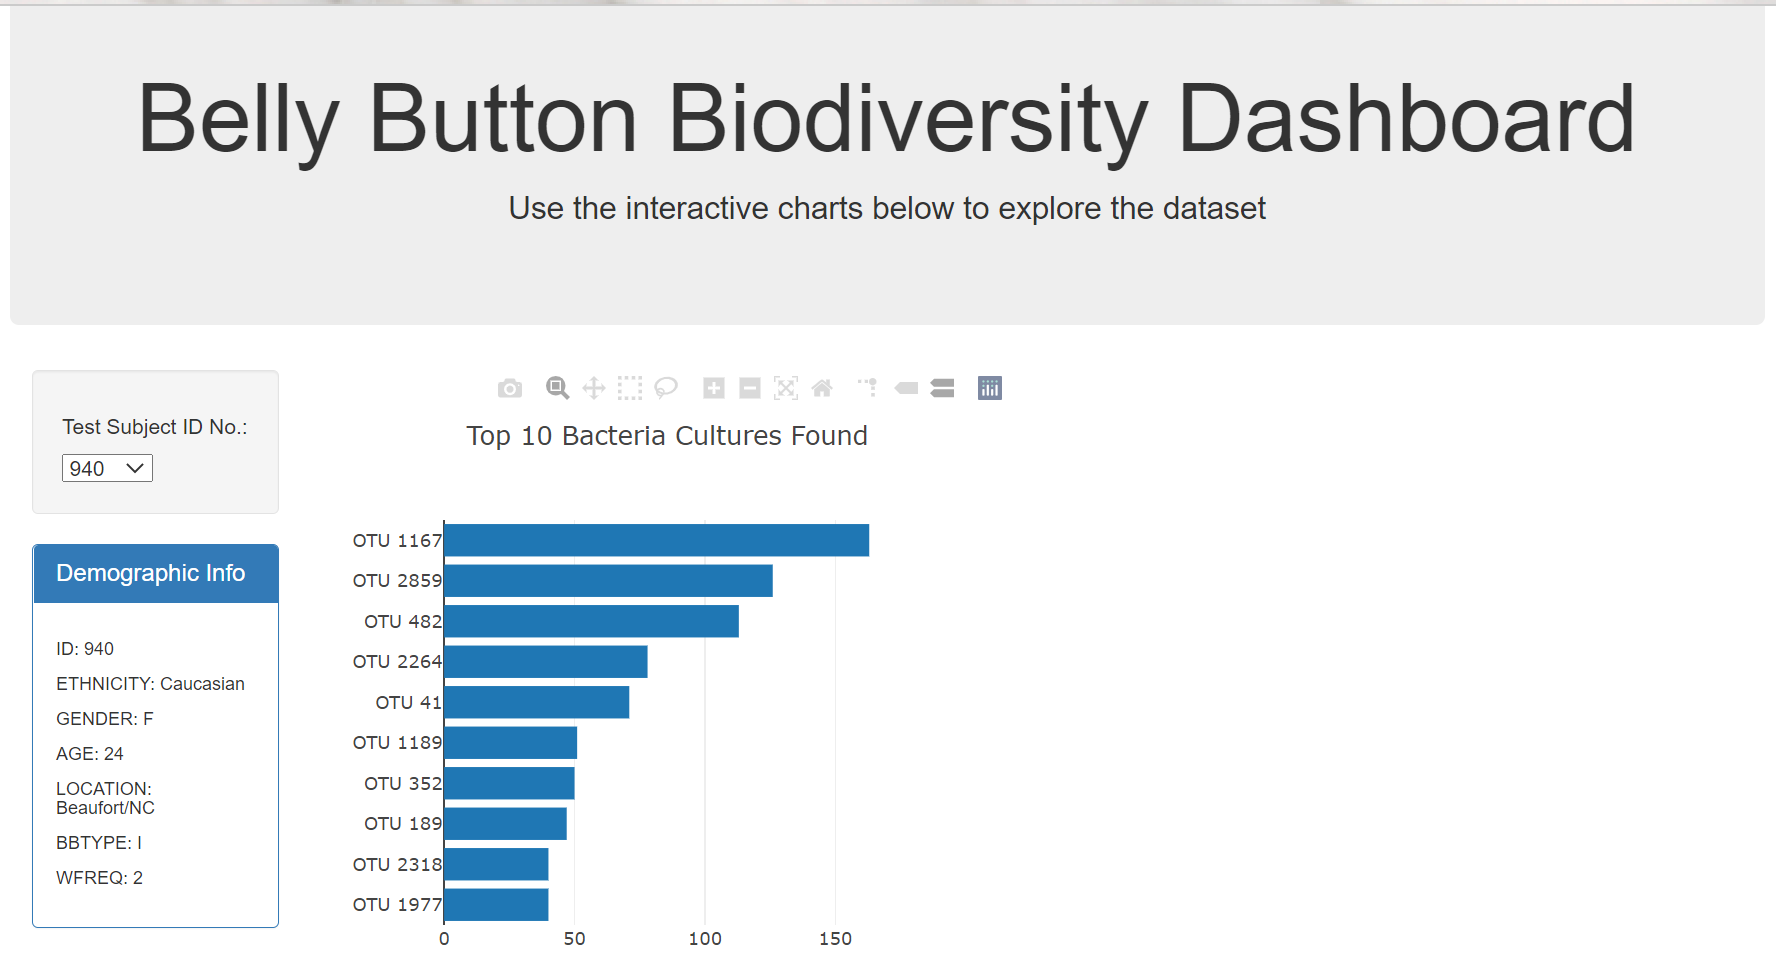Reset axes using the home icon
The image size is (1776, 978).
(x=822, y=388)
